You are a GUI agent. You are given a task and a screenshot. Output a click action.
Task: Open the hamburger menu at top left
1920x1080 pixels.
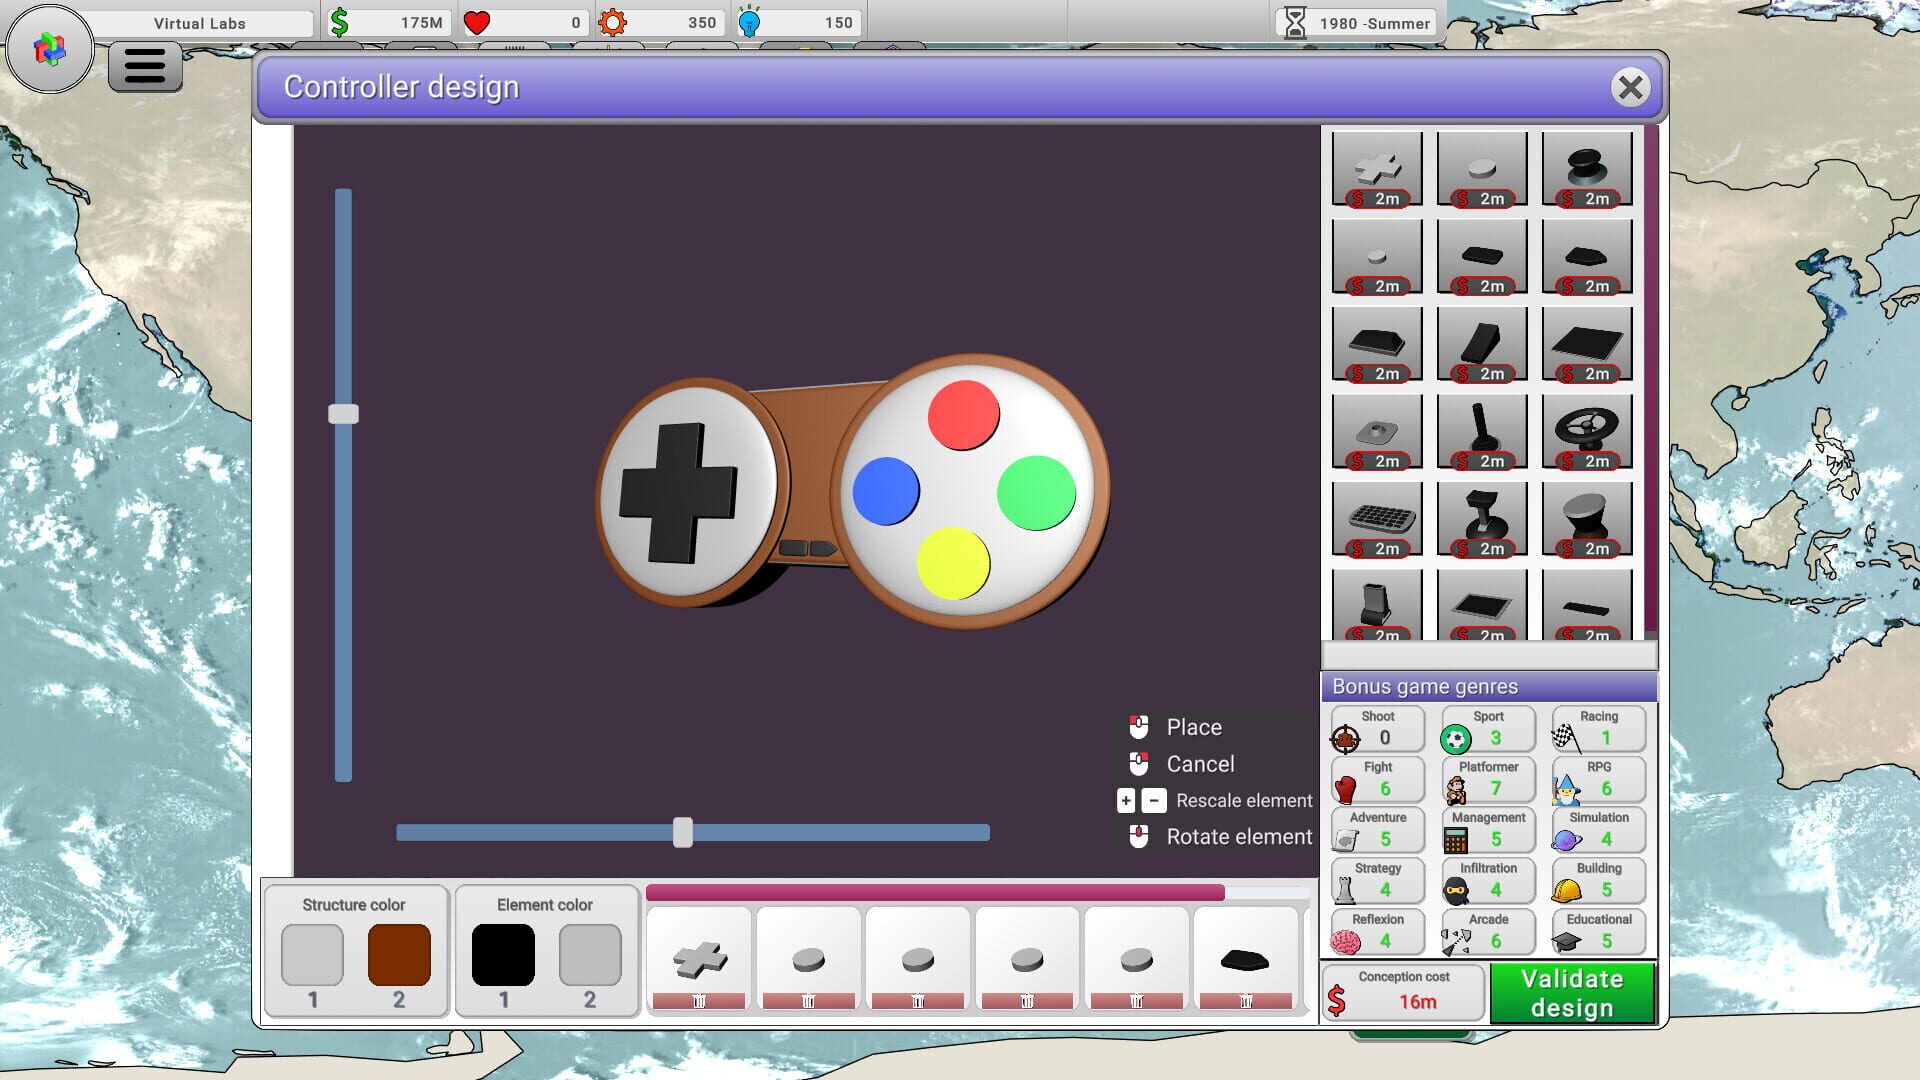click(144, 65)
